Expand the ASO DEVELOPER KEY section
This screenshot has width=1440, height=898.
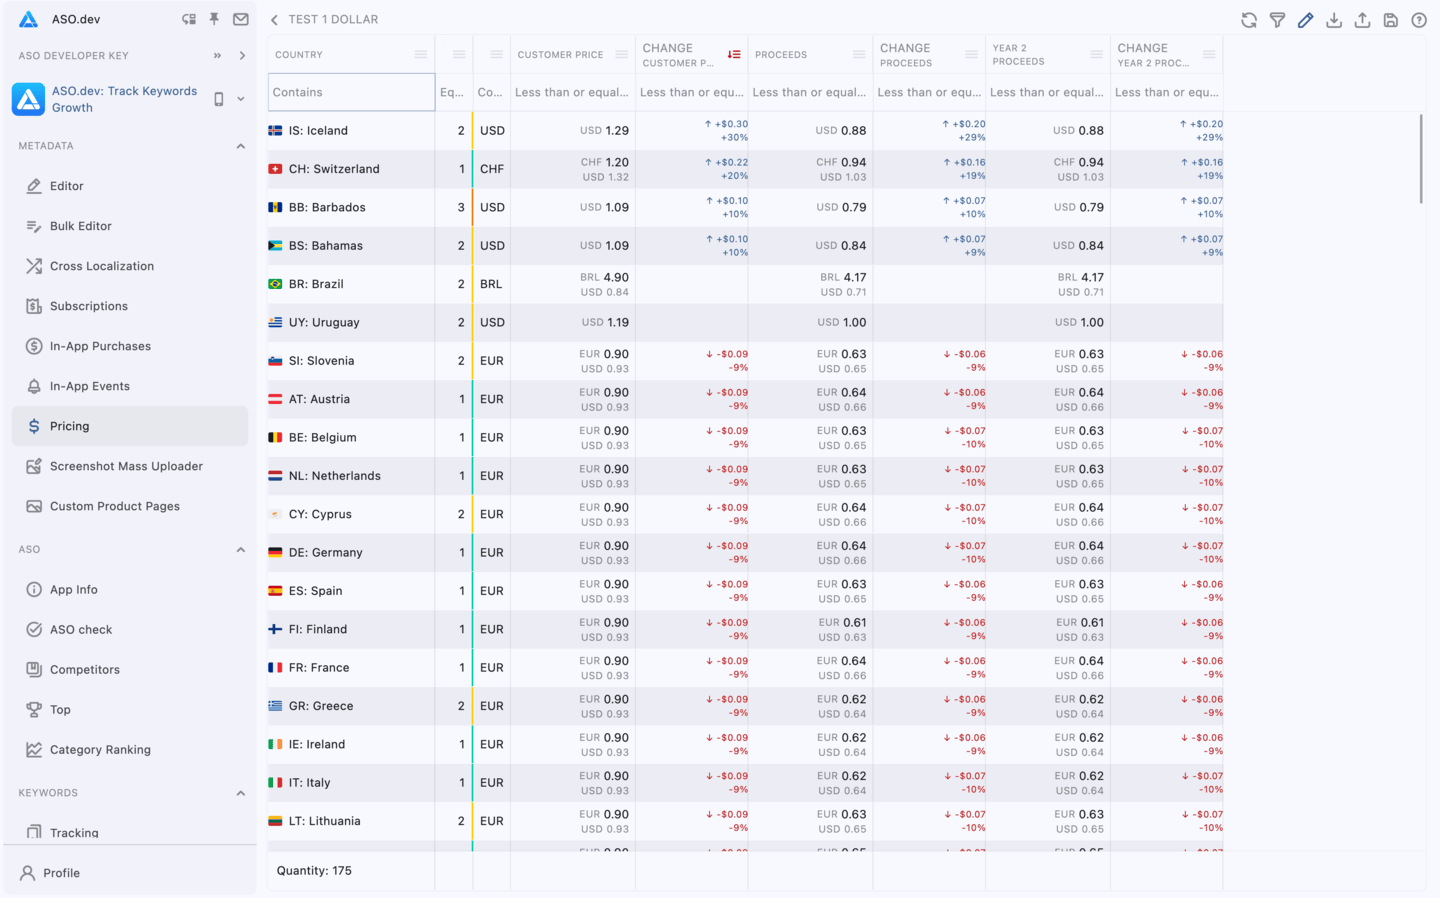[243, 55]
